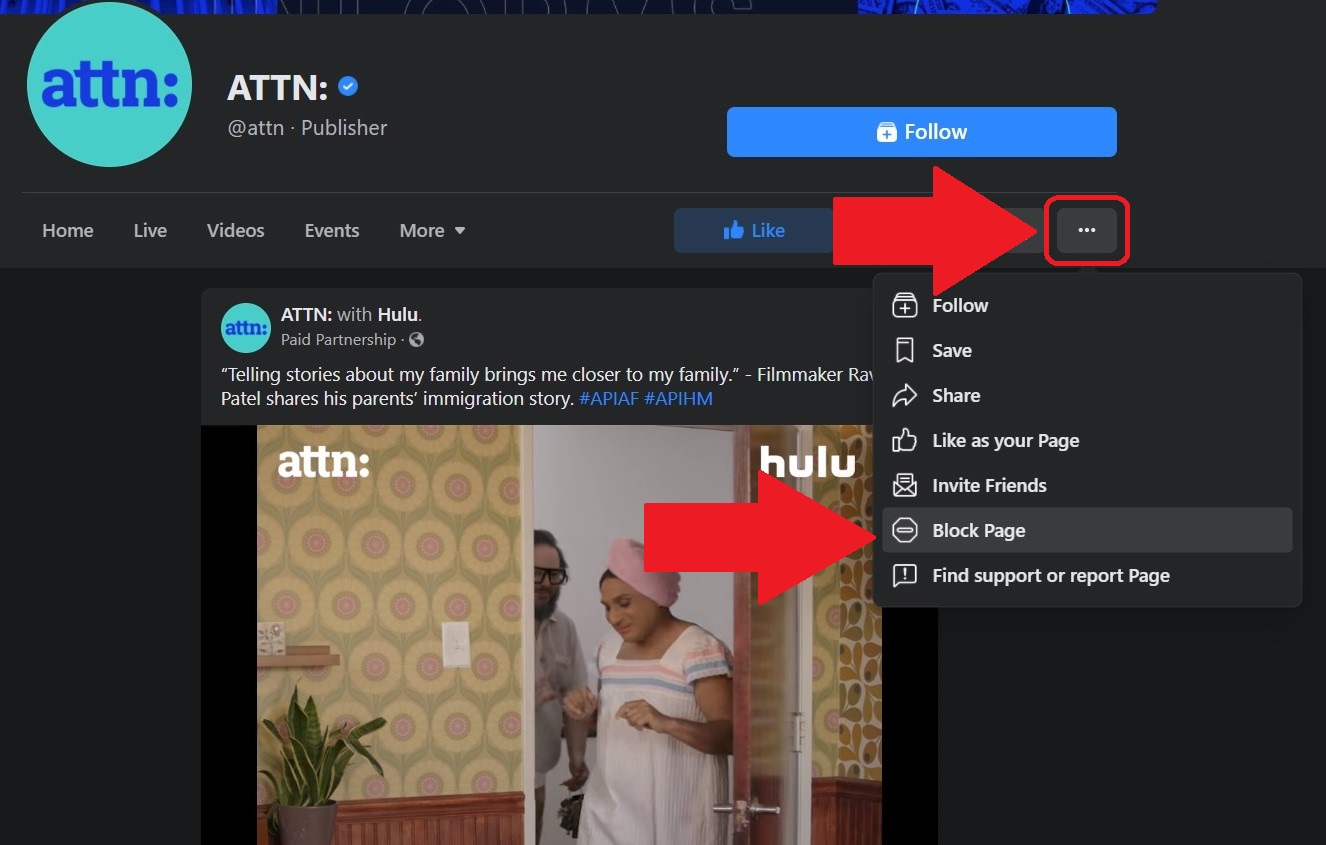The height and width of the screenshot is (845, 1326).
Task: Open the ATTN: author link in post header
Action: pyautogui.click(x=306, y=315)
